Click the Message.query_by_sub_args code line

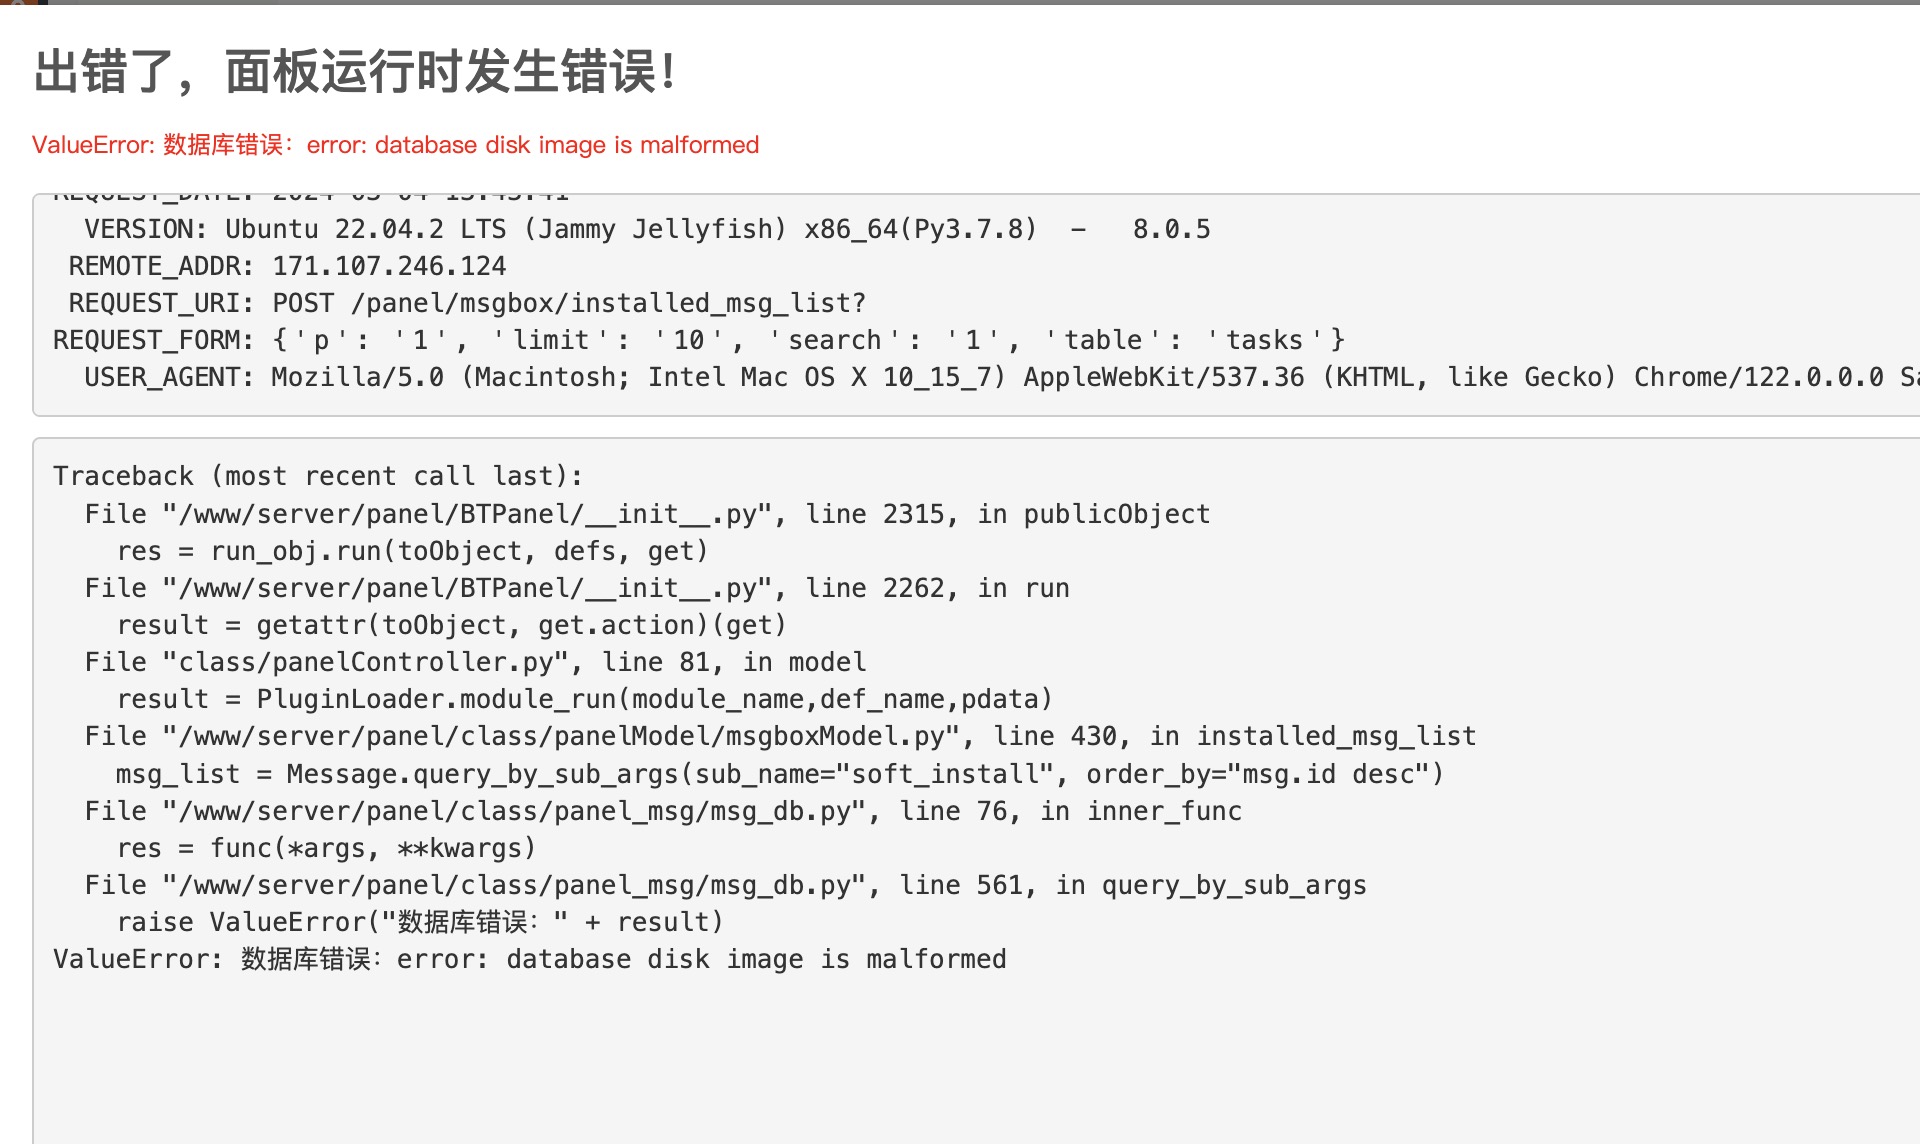tap(780, 774)
